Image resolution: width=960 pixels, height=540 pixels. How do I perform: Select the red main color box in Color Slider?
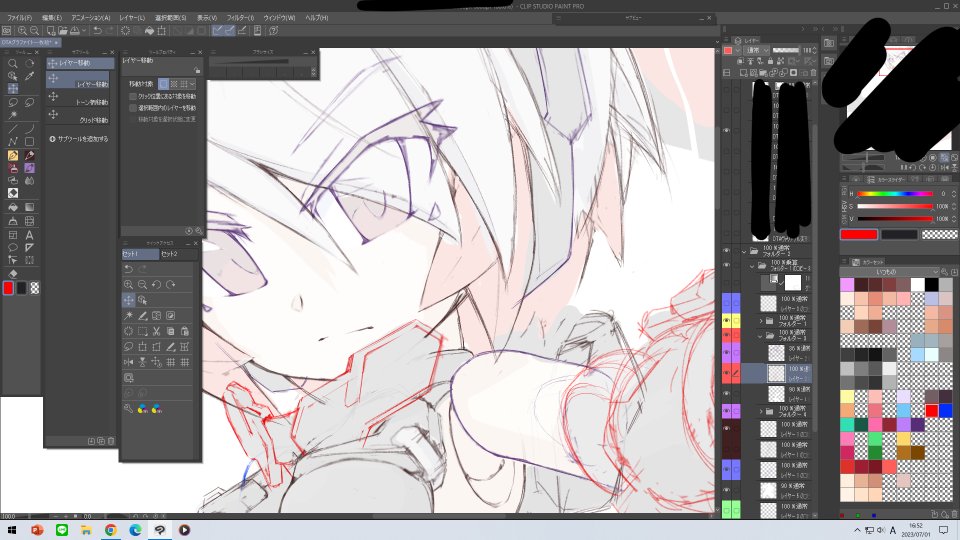point(859,234)
